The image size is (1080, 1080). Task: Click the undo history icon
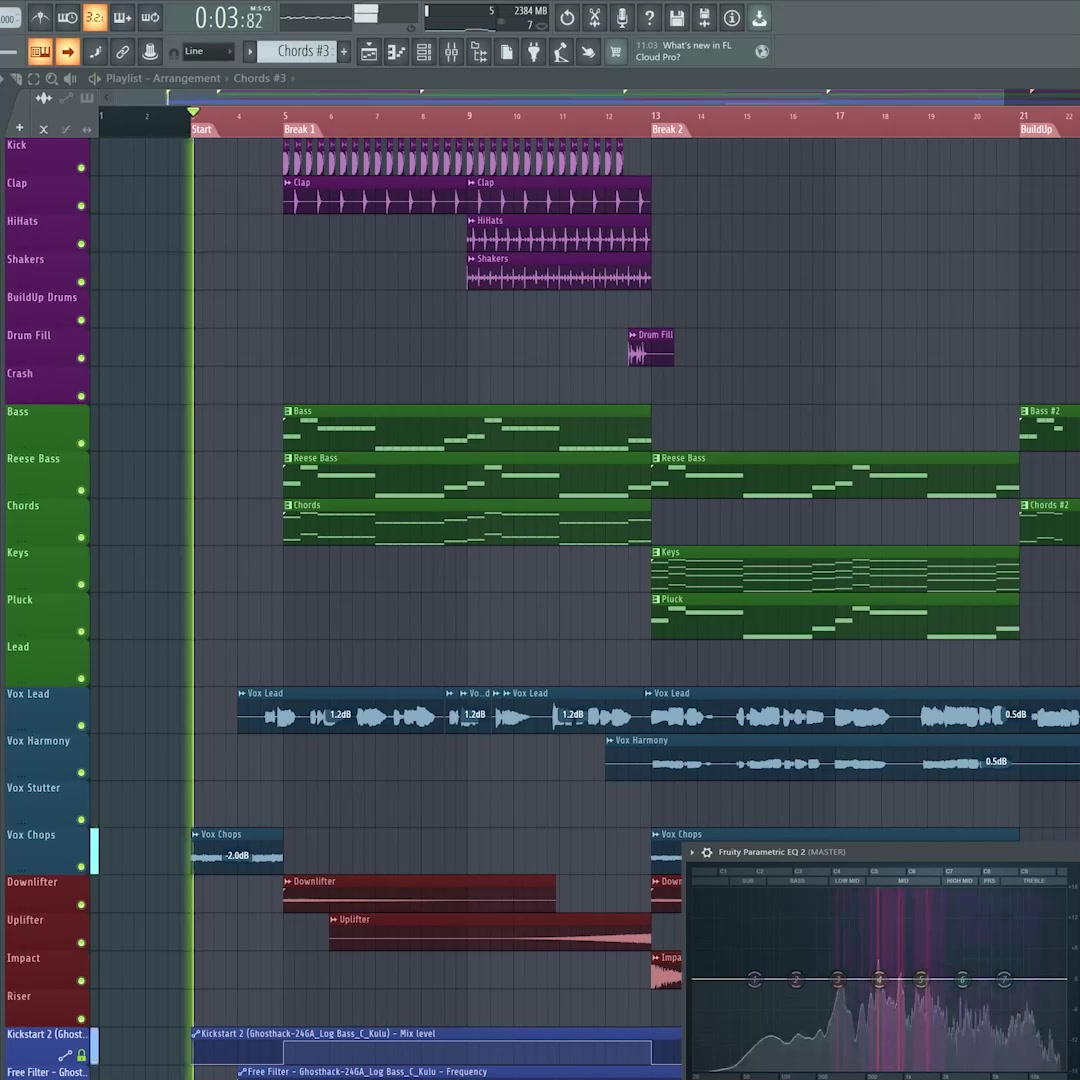pos(567,18)
